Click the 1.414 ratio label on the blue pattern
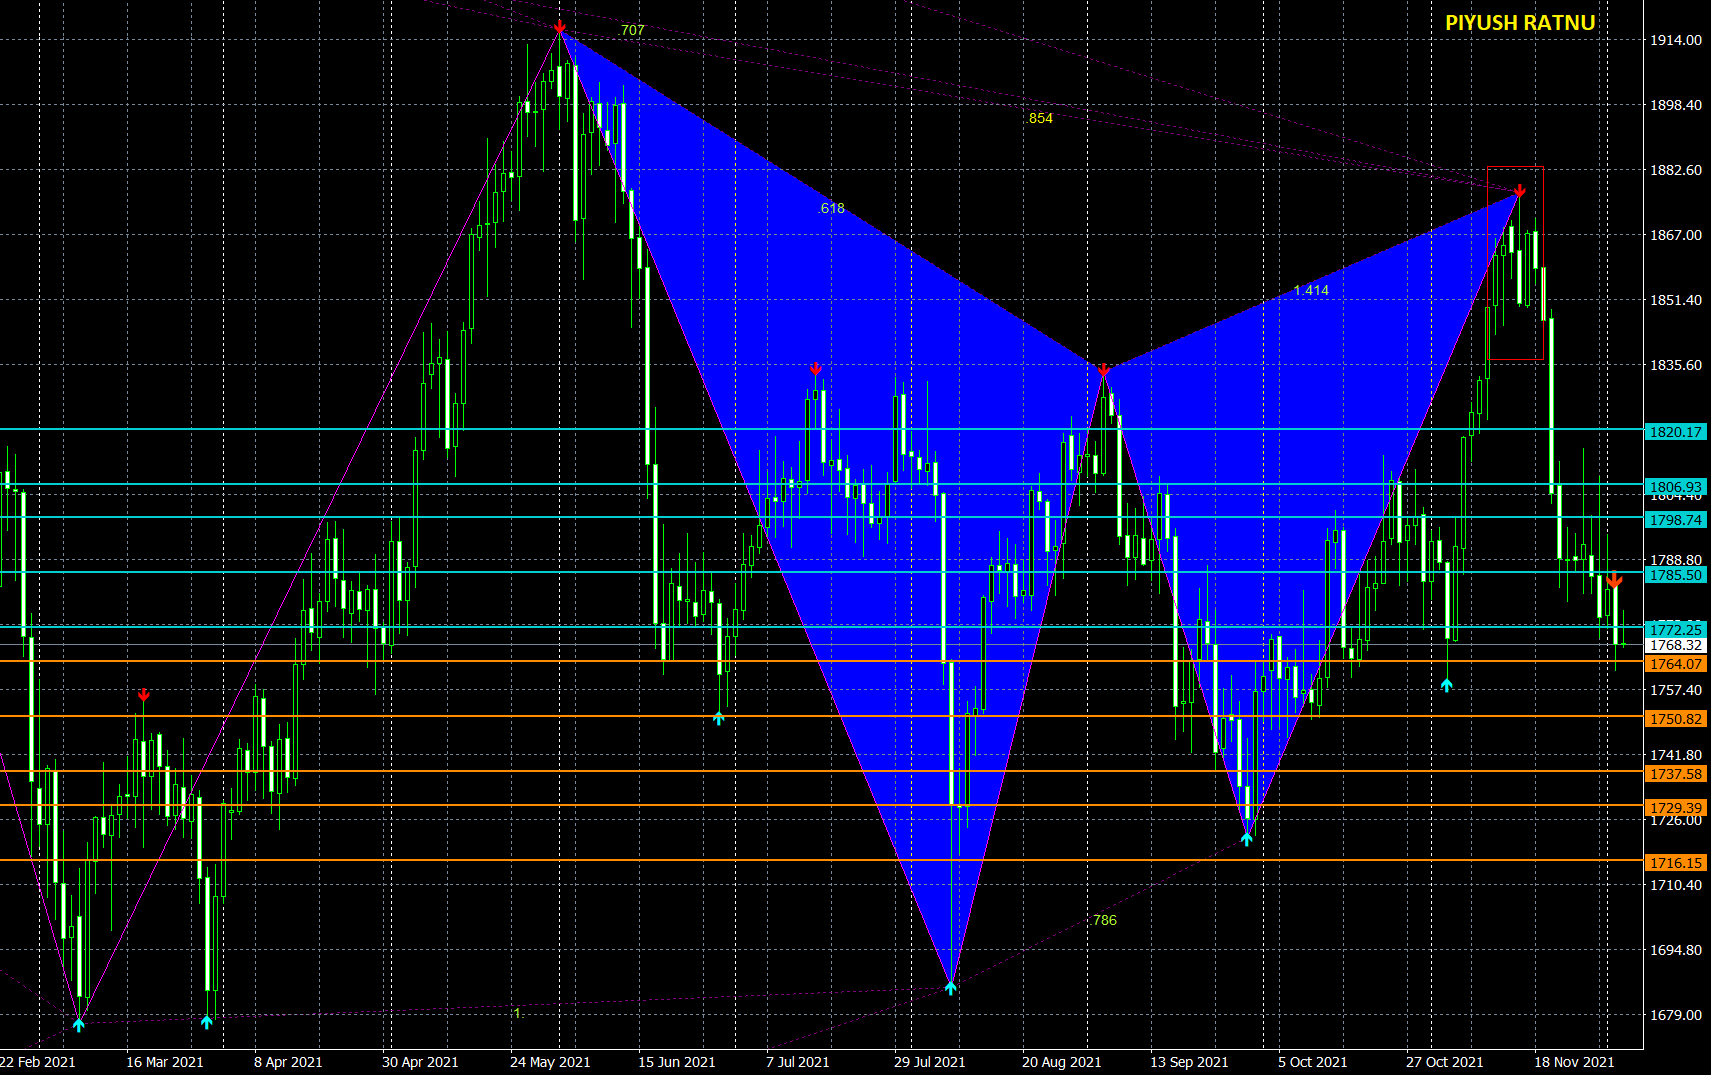1711x1075 pixels. click(x=1311, y=290)
